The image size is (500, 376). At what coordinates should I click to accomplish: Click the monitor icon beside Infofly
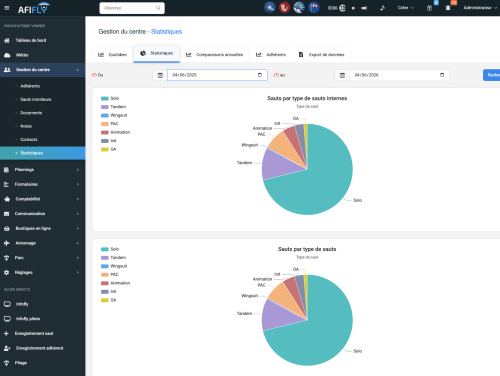(7, 304)
